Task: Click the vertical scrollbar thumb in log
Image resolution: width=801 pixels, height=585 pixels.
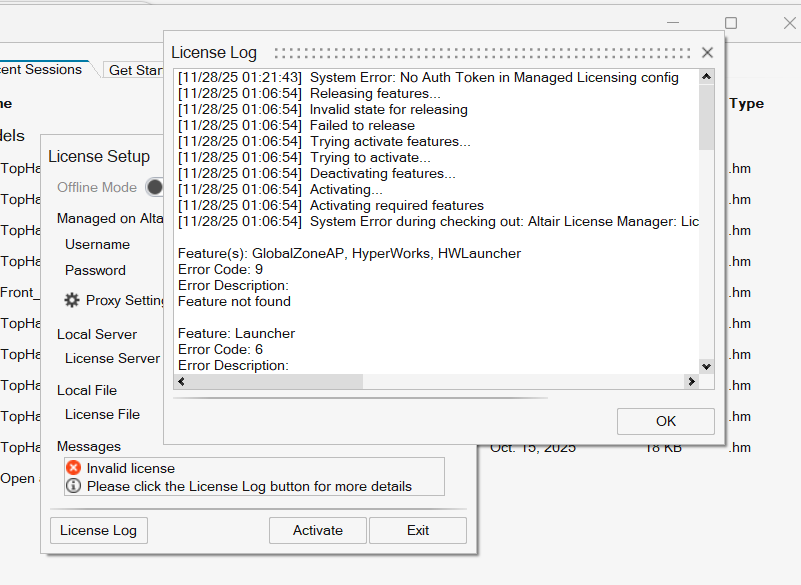Action: [x=706, y=117]
